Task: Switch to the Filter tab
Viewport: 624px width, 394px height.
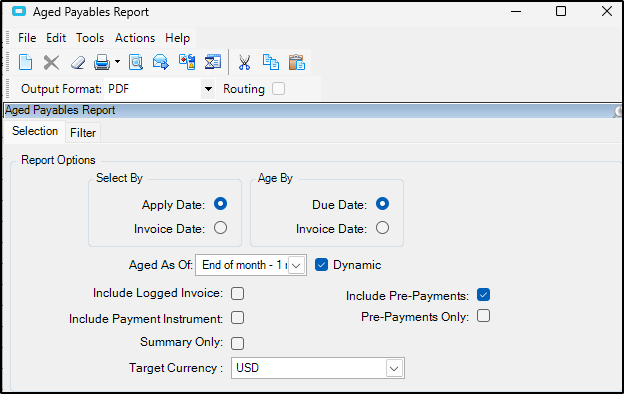Action: tap(83, 133)
